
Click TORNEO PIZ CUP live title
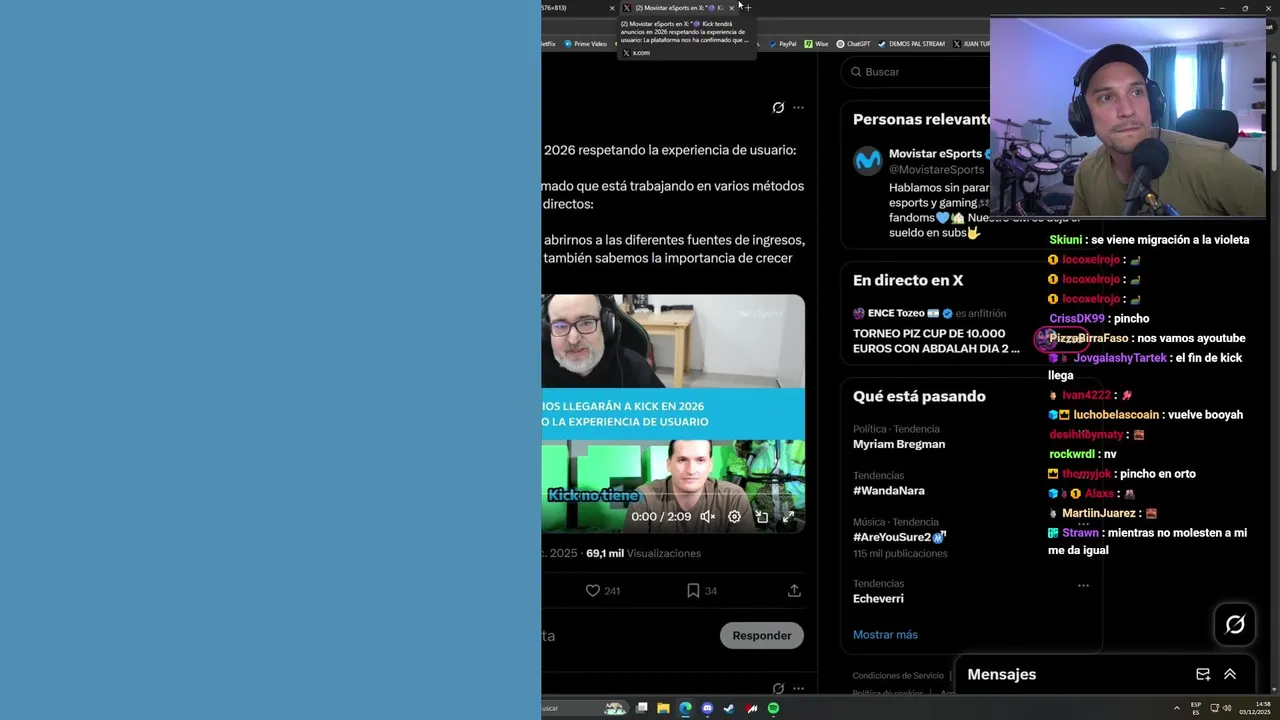tap(936, 341)
